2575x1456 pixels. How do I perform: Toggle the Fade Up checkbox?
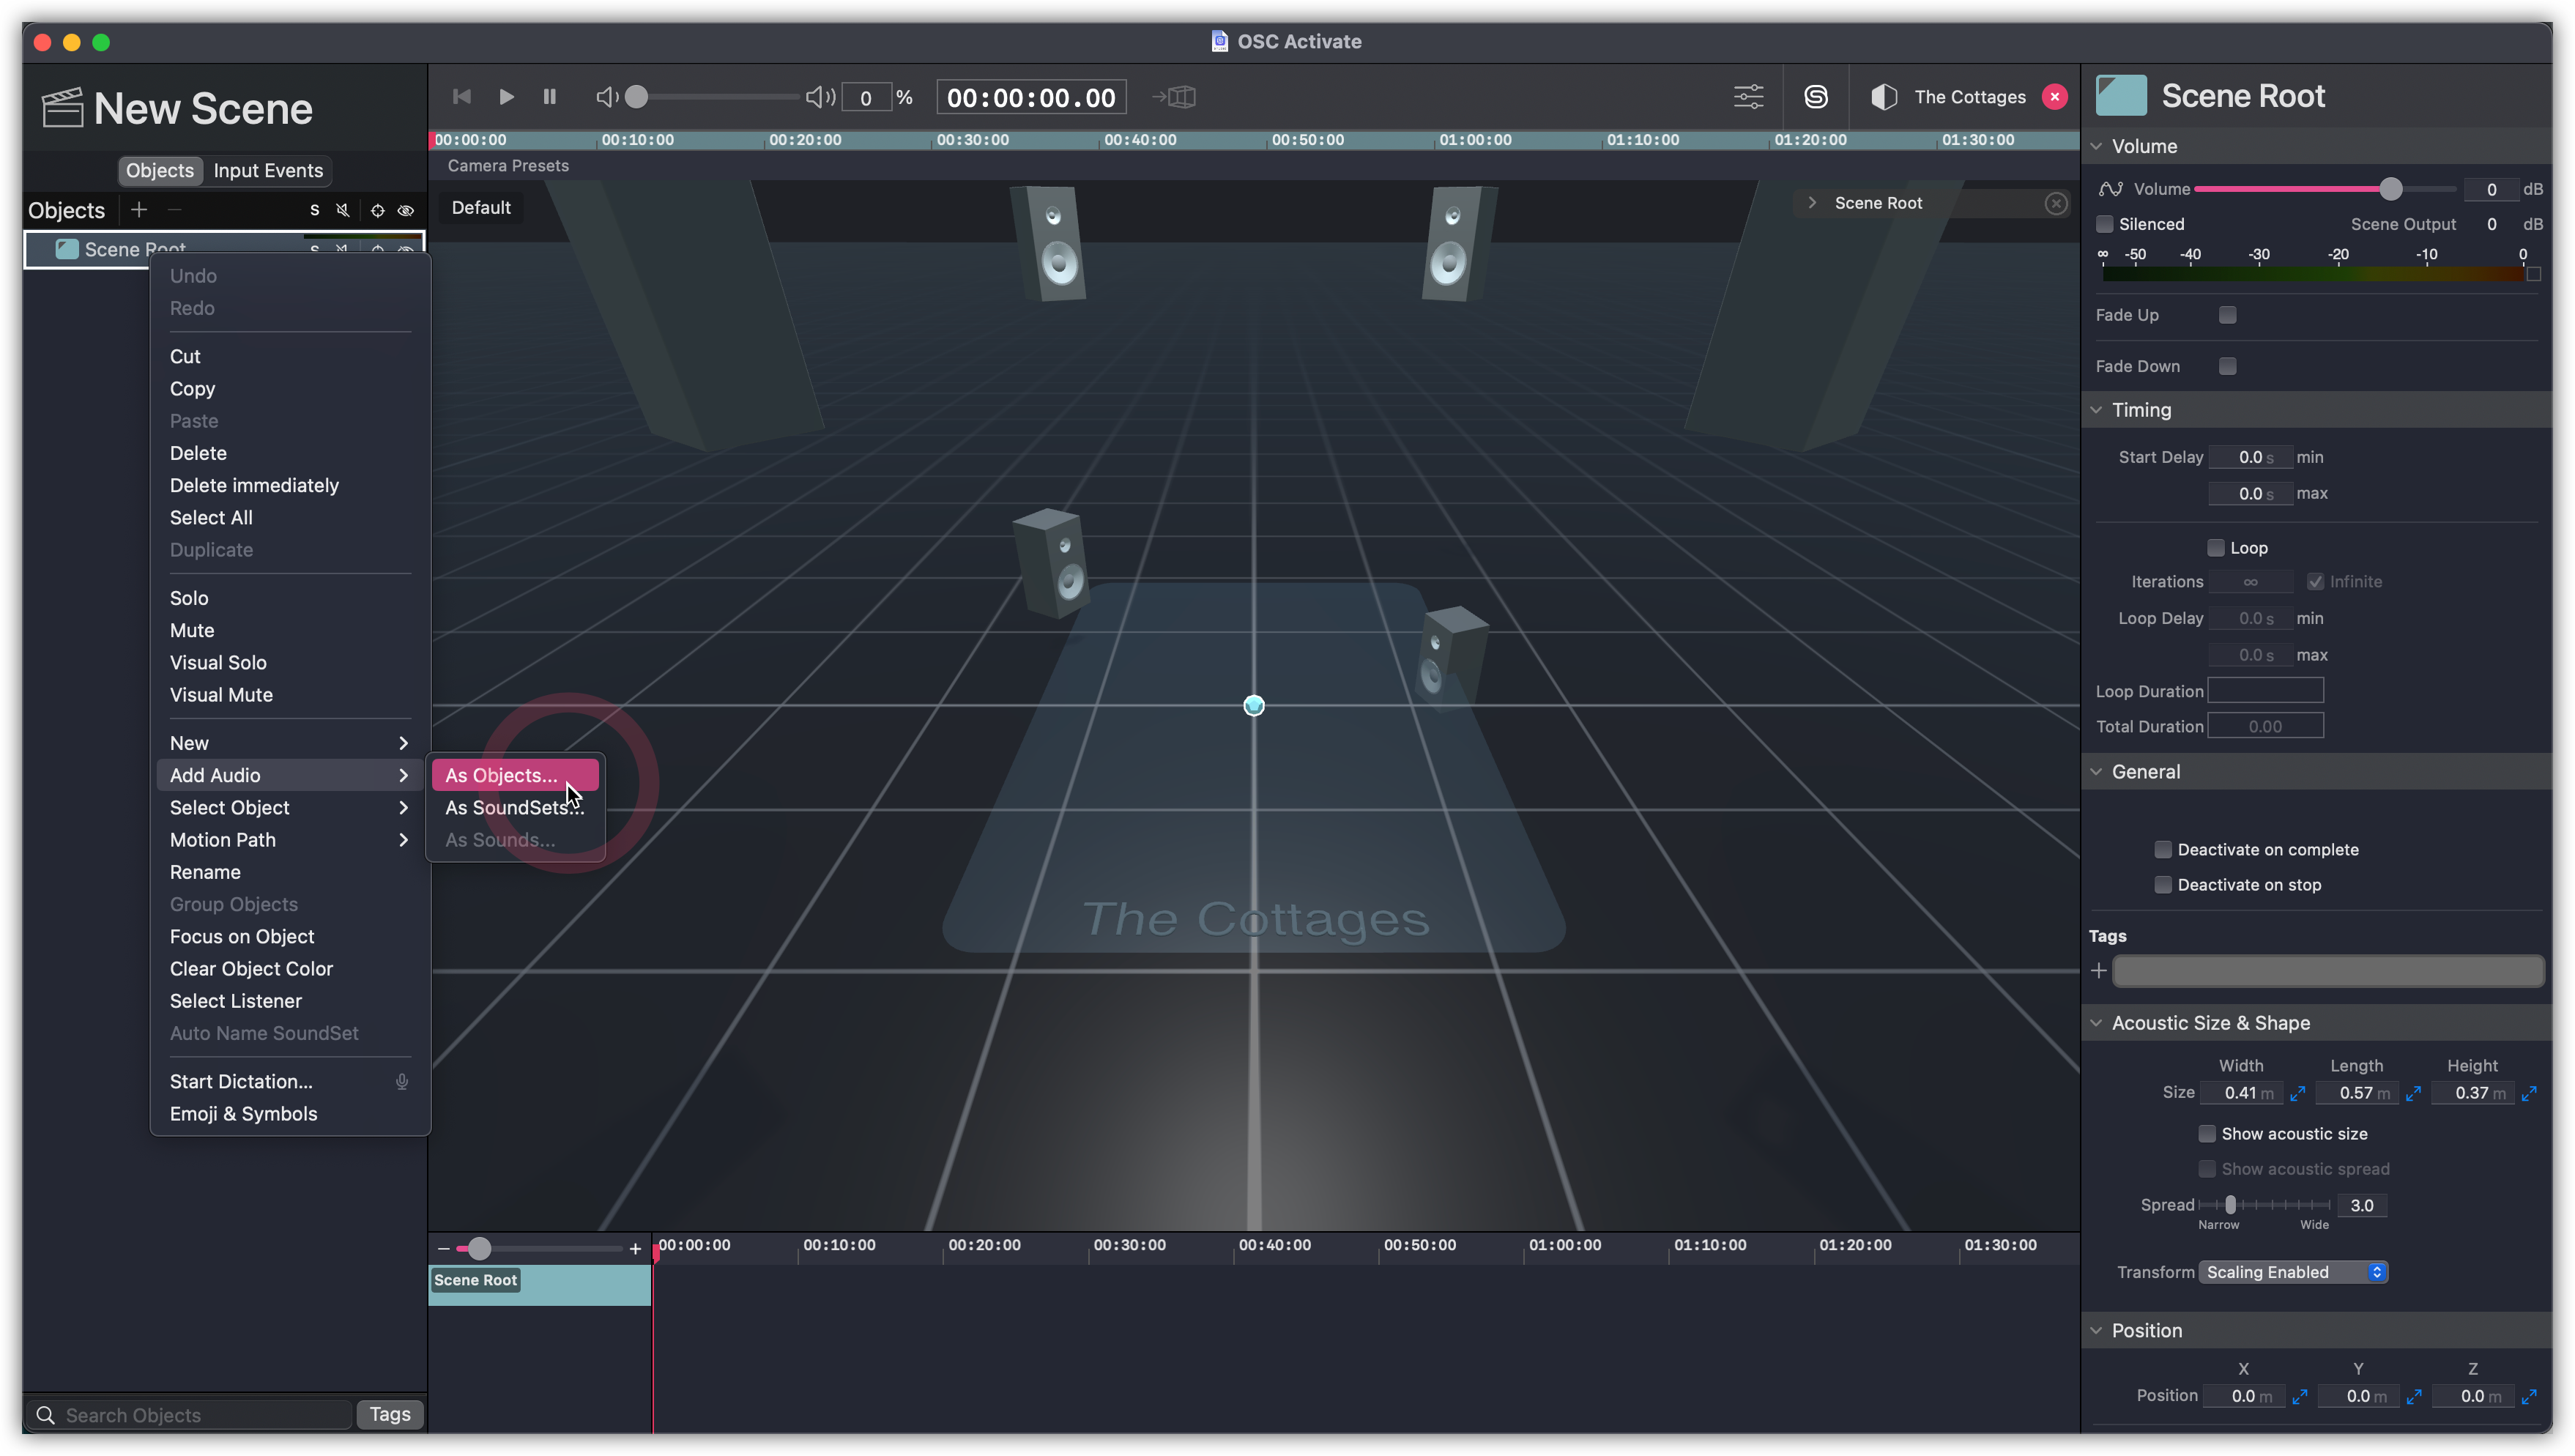point(2228,315)
